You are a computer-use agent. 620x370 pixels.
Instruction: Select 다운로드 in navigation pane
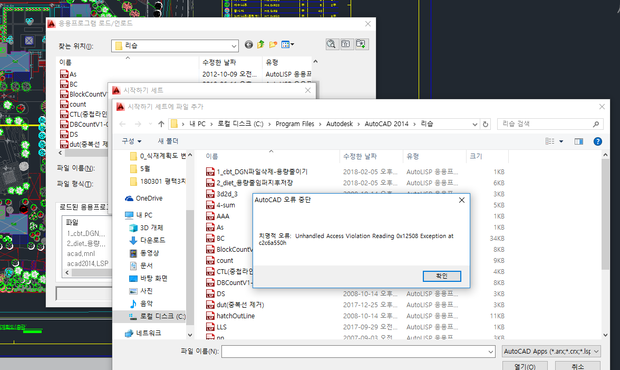coord(147,240)
